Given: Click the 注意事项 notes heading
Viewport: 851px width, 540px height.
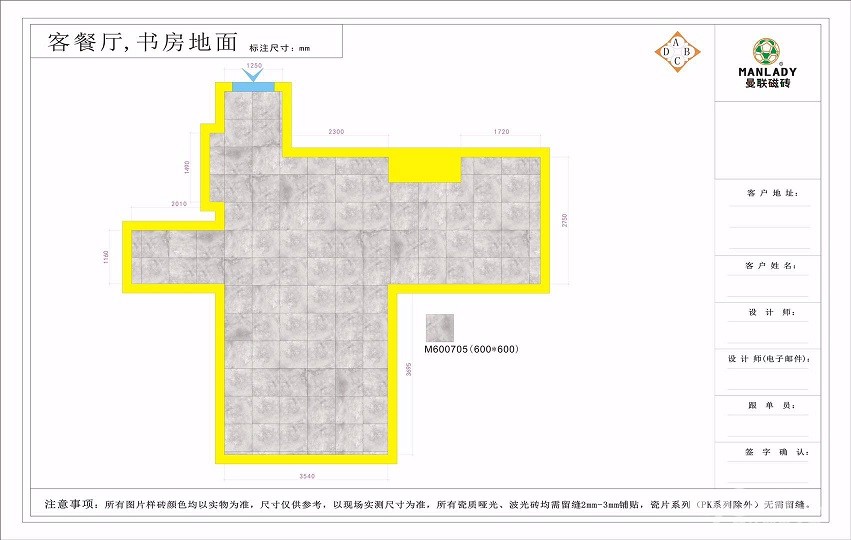Looking at the screenshot, I should click(x=70, y=504).
